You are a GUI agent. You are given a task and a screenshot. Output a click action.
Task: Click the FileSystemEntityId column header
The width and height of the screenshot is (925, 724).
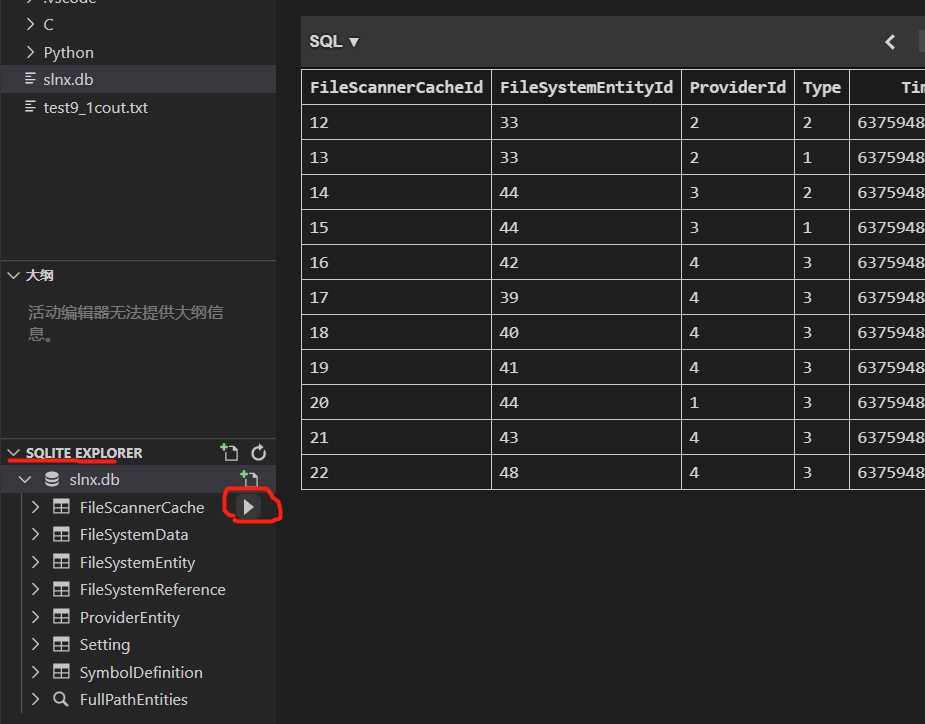[x=586, y=87]
